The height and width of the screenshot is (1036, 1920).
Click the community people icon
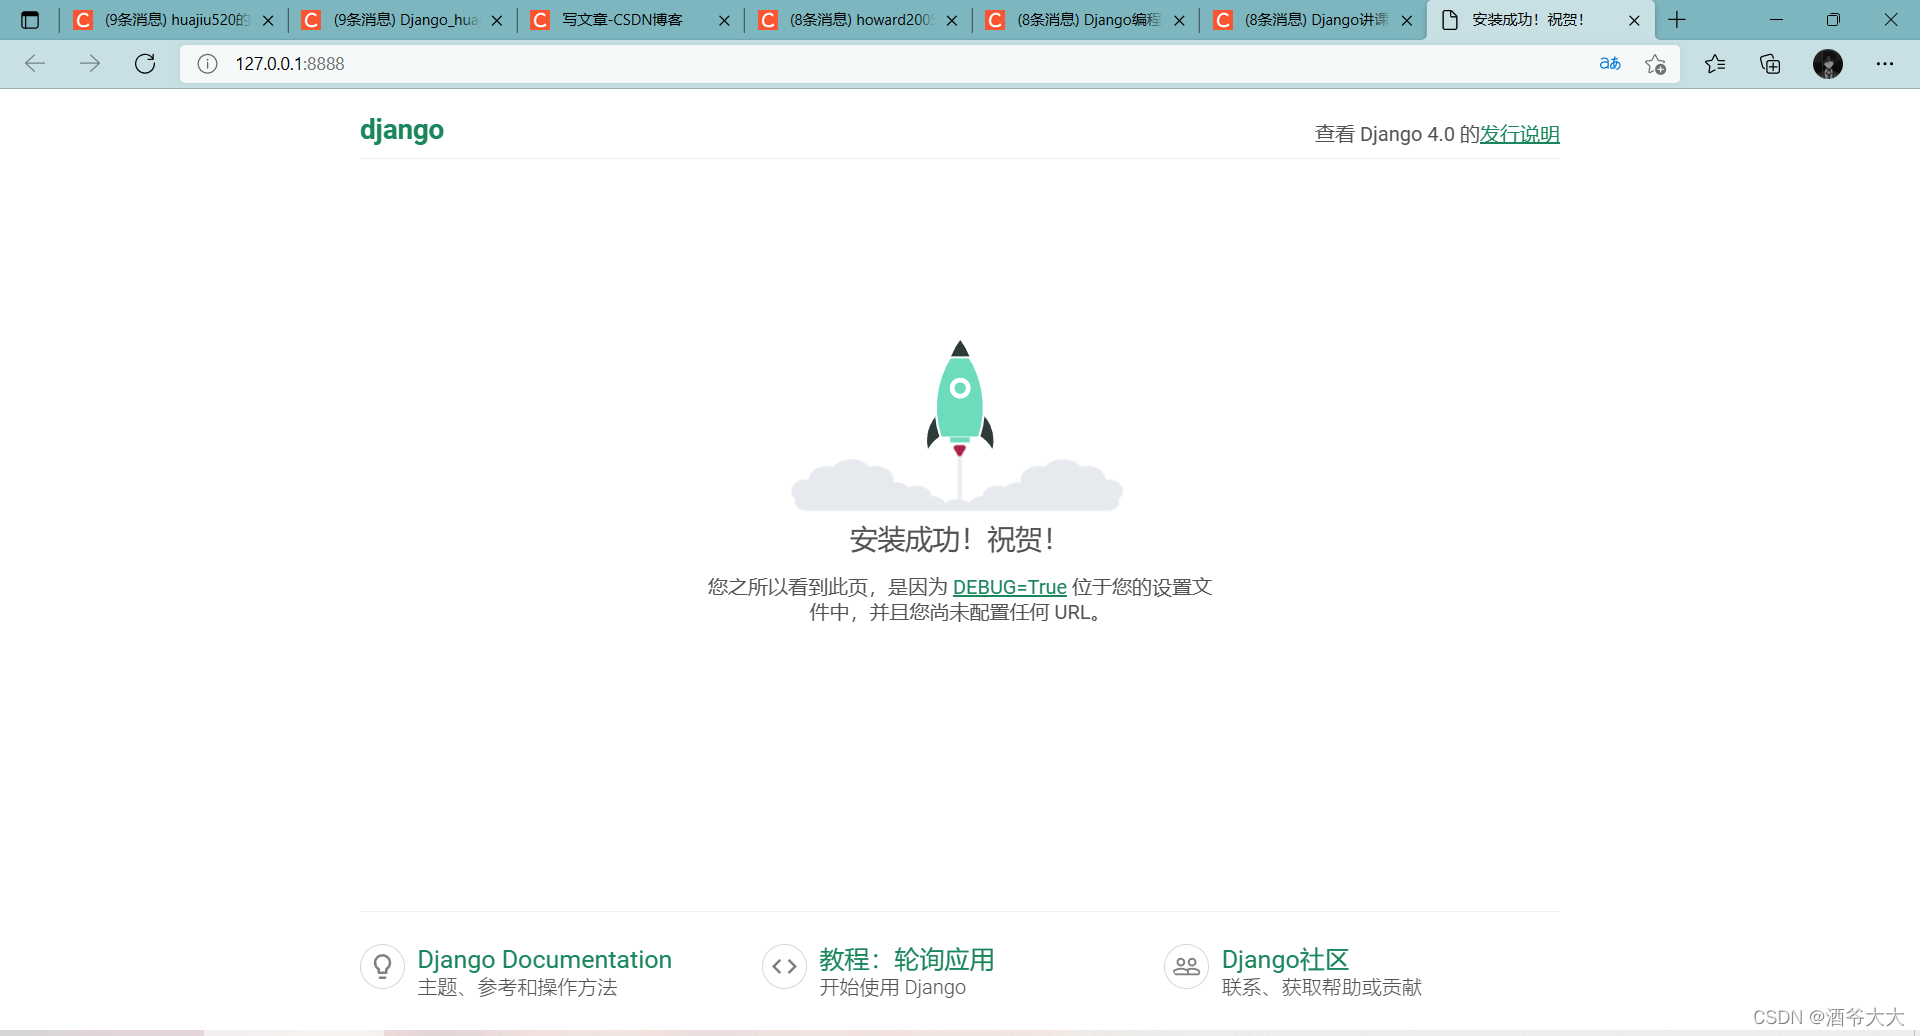pyautogui.click(x=1186, y=966)
